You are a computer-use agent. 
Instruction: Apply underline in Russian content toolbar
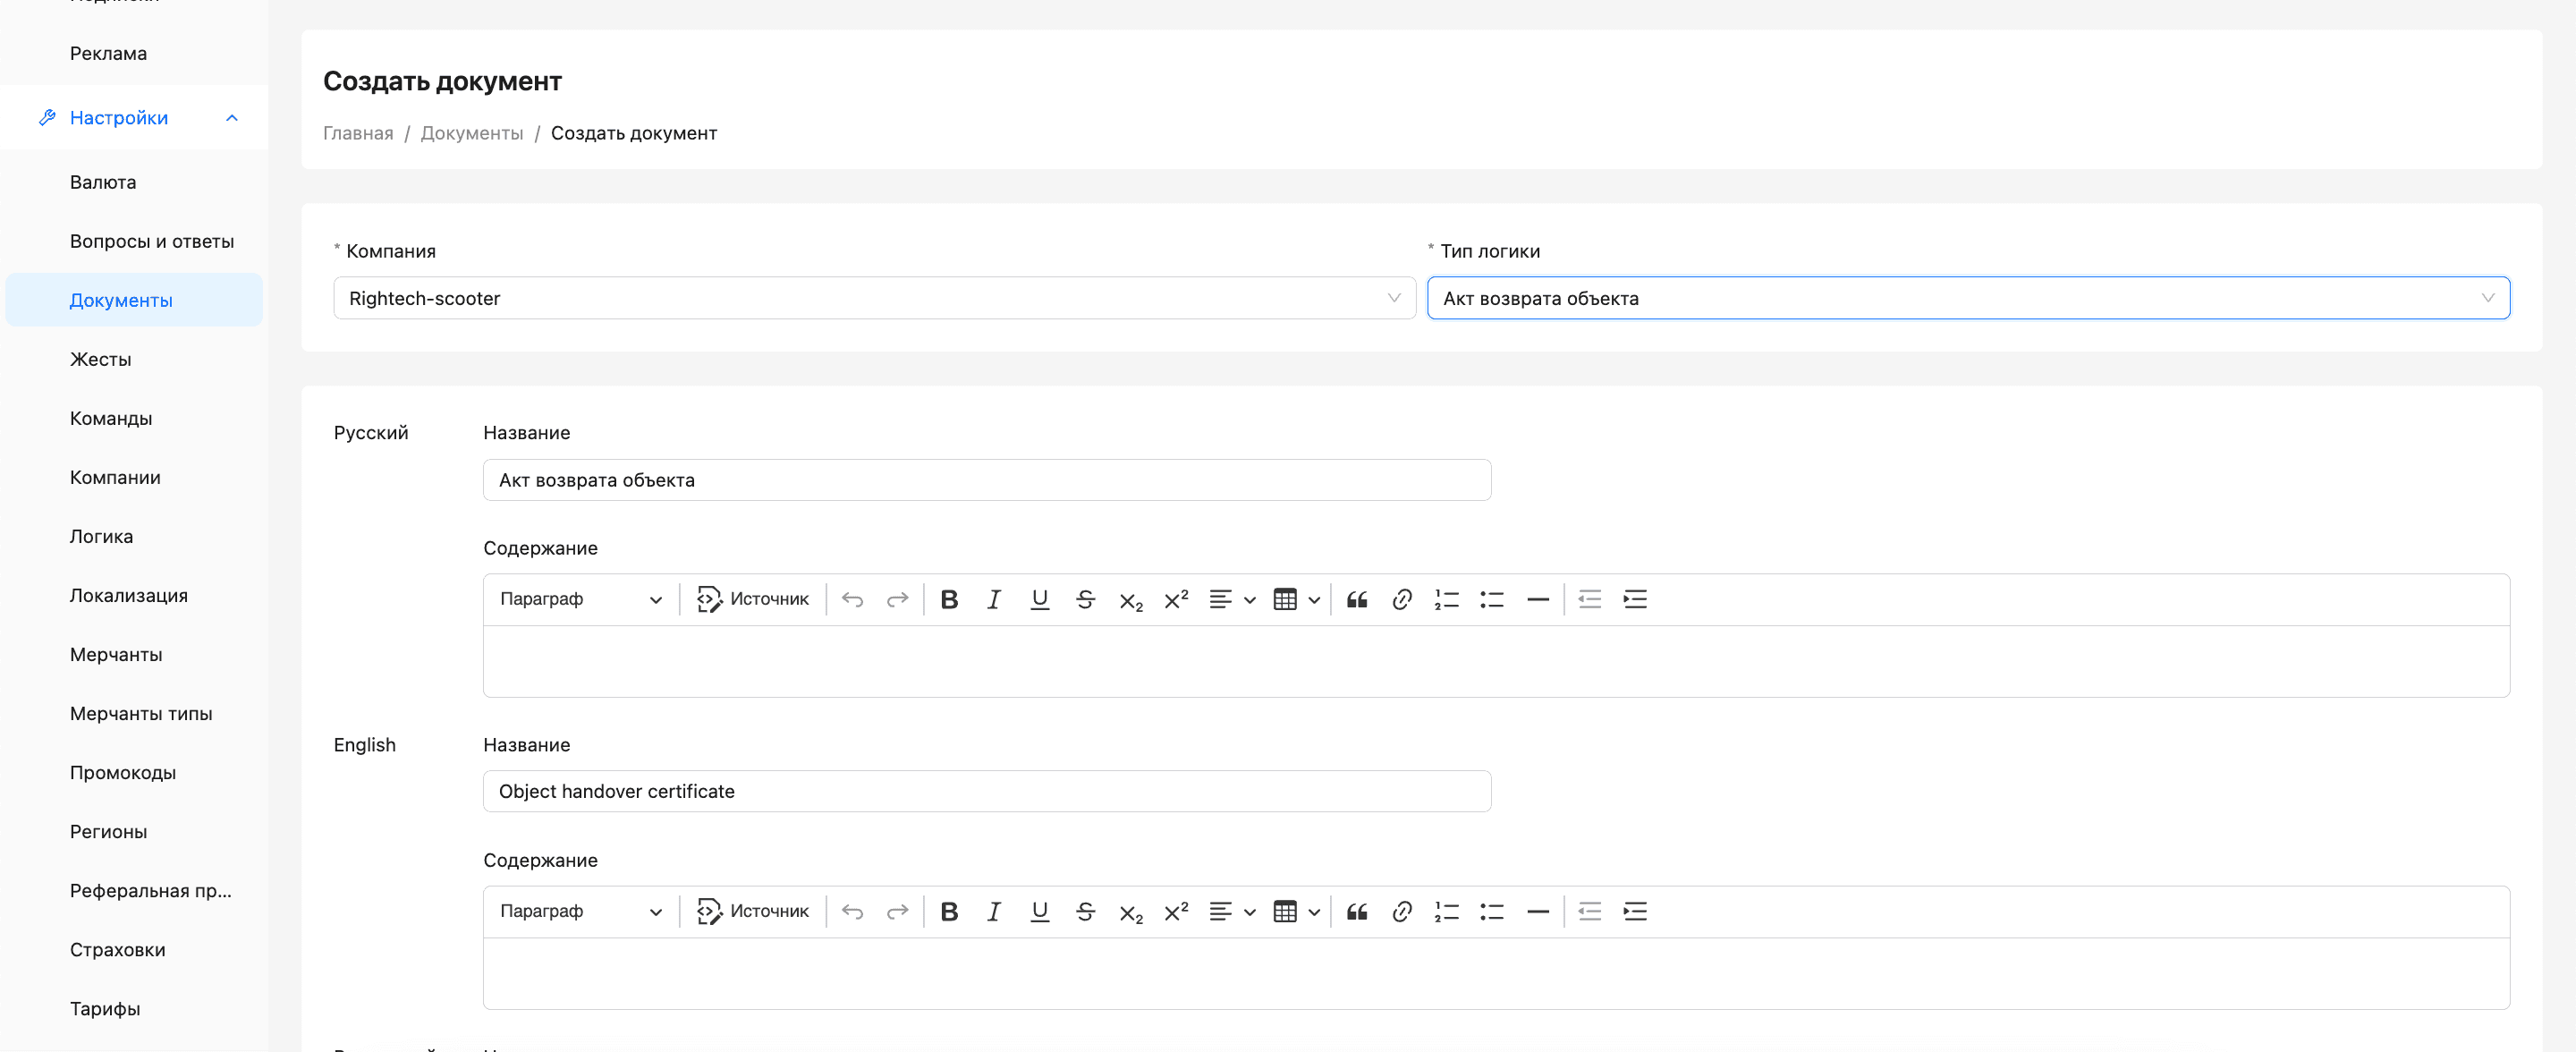[x=1039, y=599]
